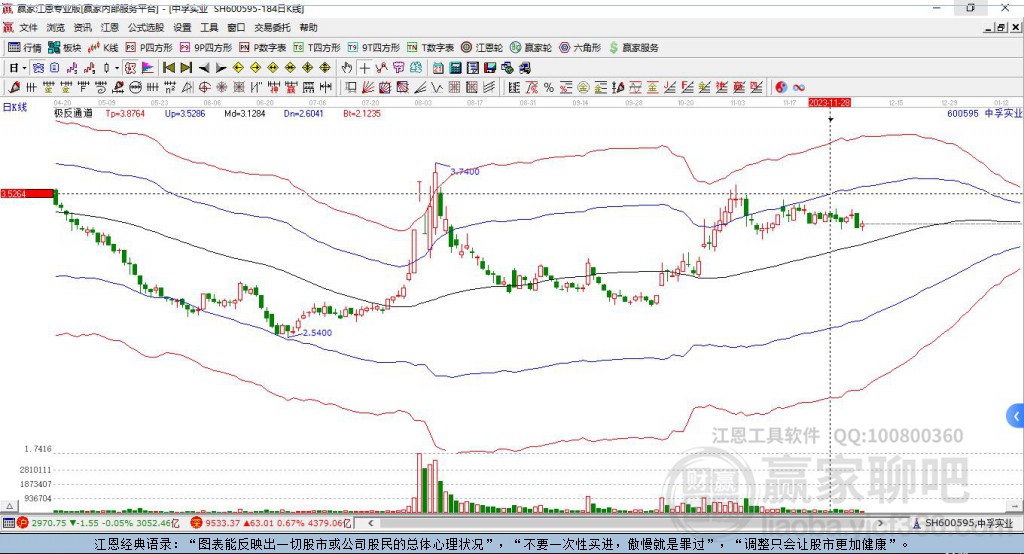Open the P数字表 number table
Screen dimensions: 1024x554
tap(263, 48)
